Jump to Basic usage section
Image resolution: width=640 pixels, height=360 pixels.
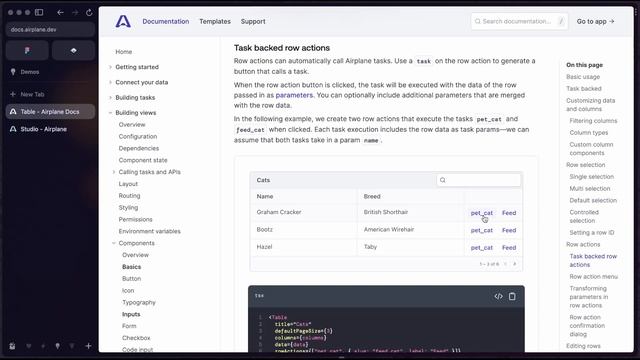[x=583, y=77]
